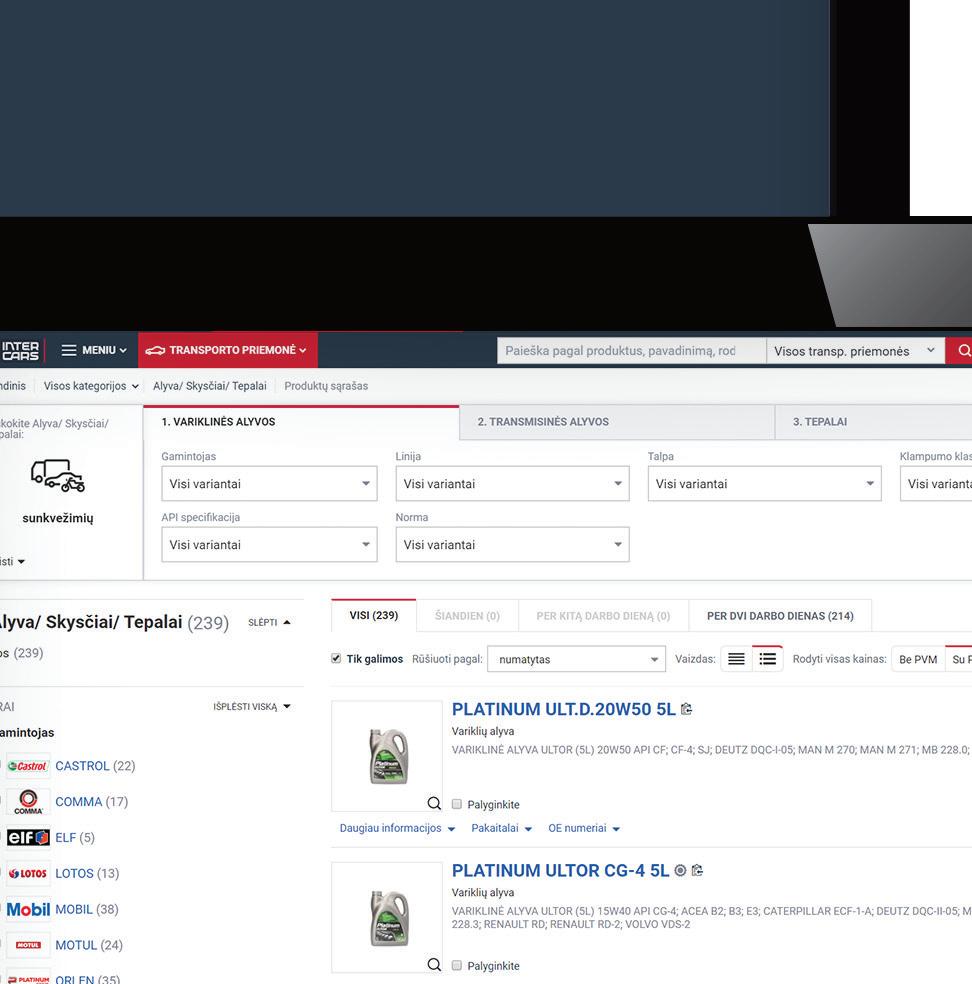Click the Inter Cars logo
Image resolution: width=972 pixels, height=984 pixels.
20,350
